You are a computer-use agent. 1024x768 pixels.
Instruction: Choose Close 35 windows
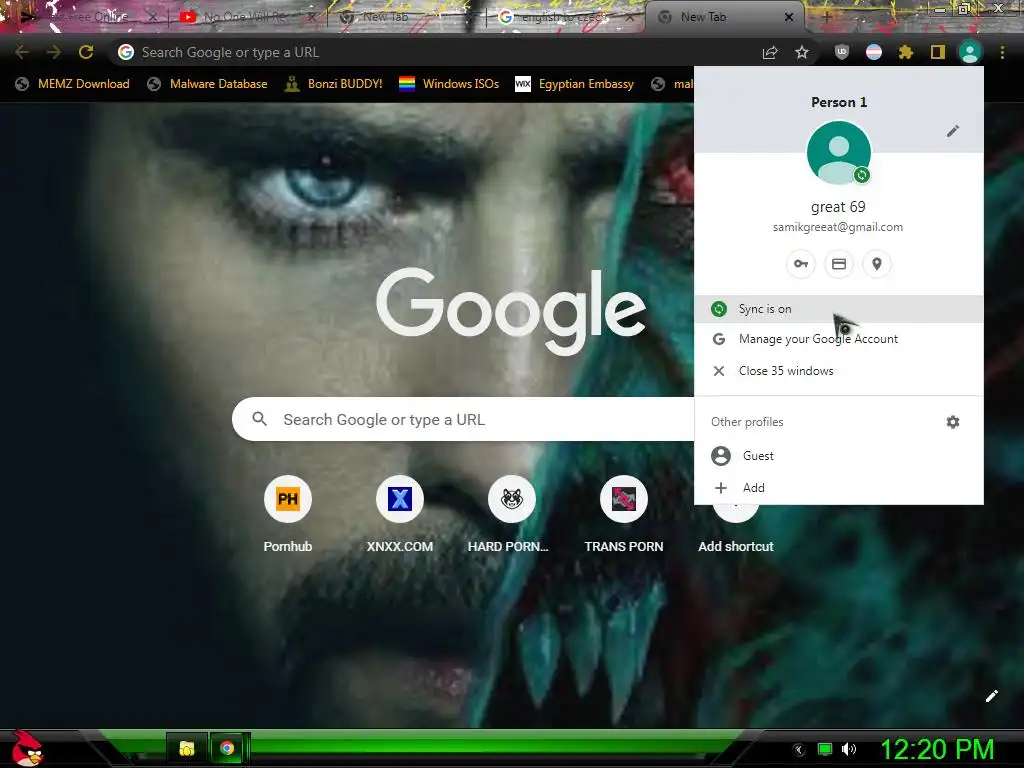[839, 371]
